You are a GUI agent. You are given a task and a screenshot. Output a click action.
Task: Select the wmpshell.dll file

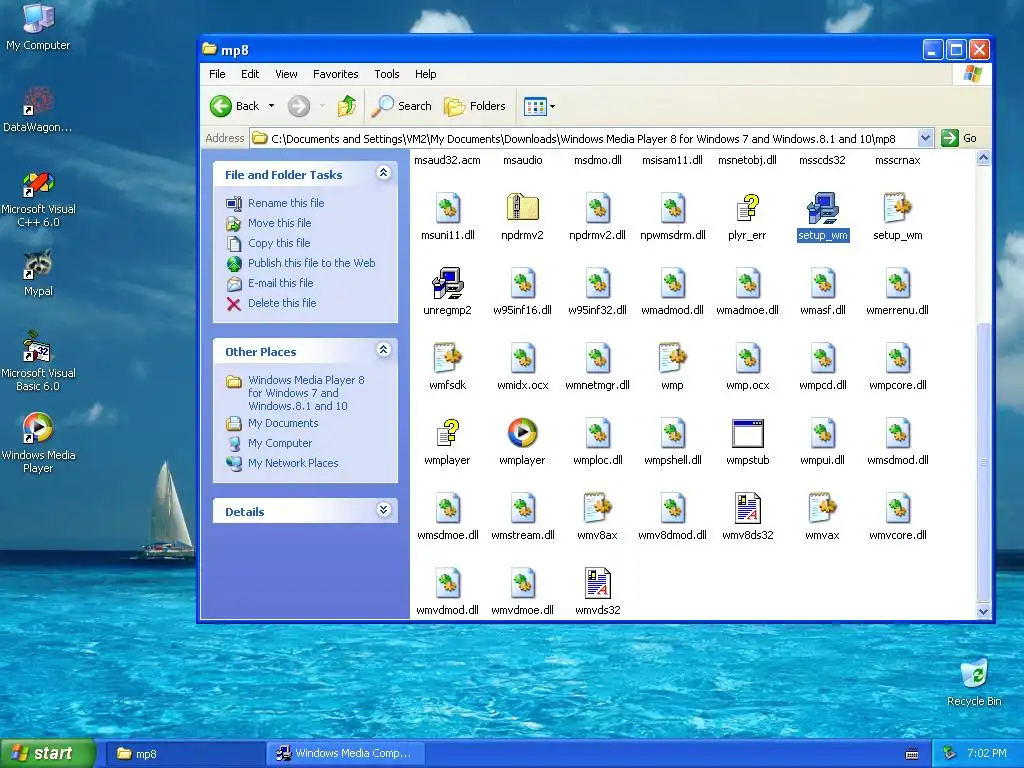(x=673, y=441)
